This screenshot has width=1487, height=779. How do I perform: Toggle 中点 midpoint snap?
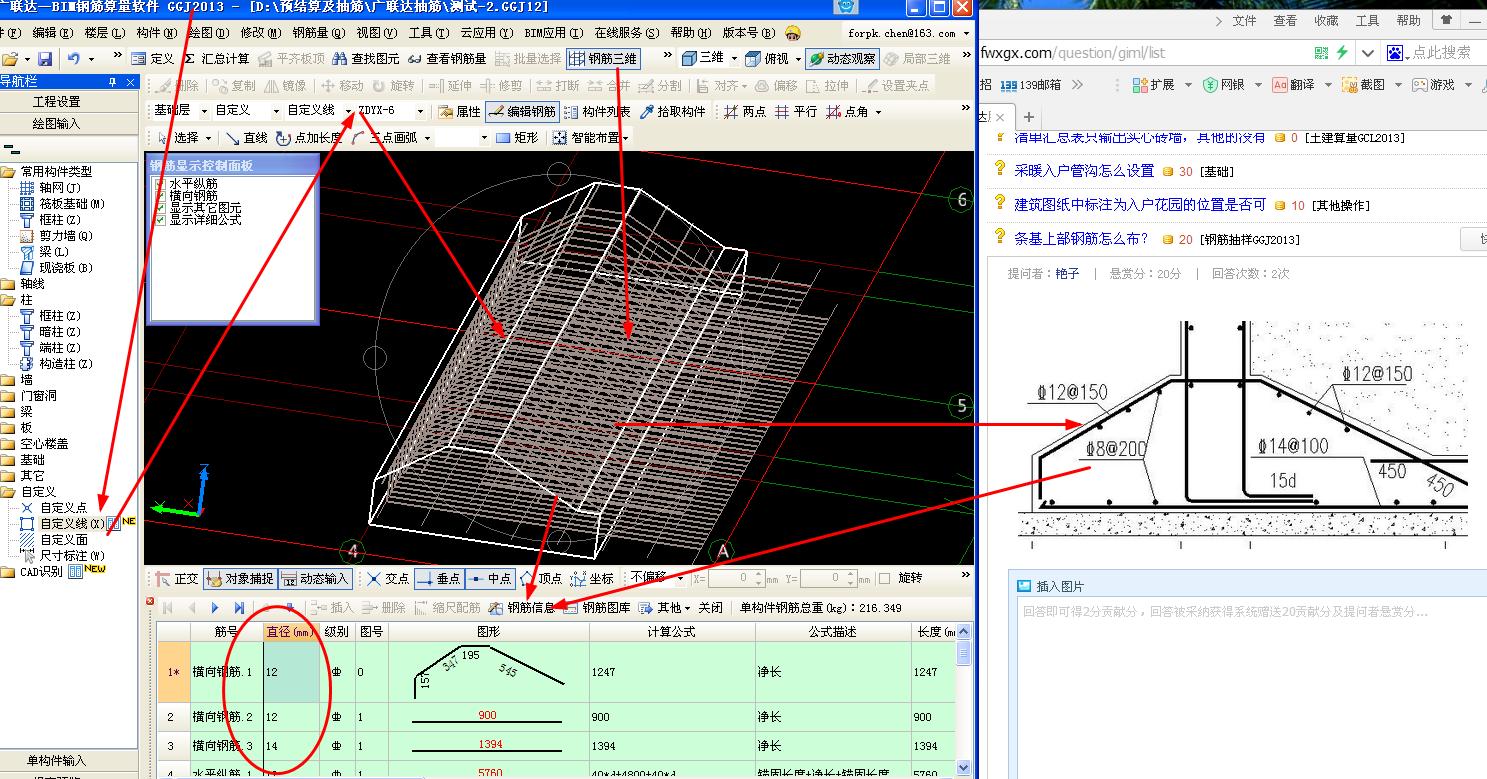pos(490,579)
